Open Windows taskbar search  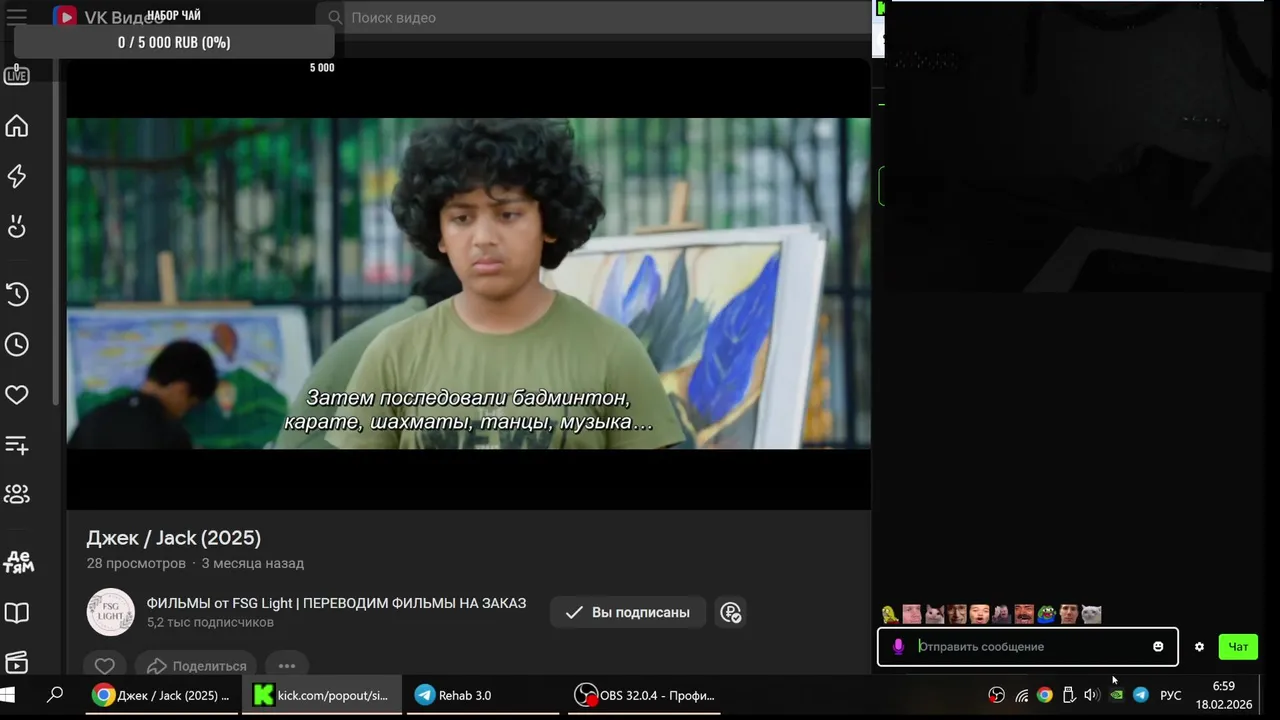pos(55,695)
